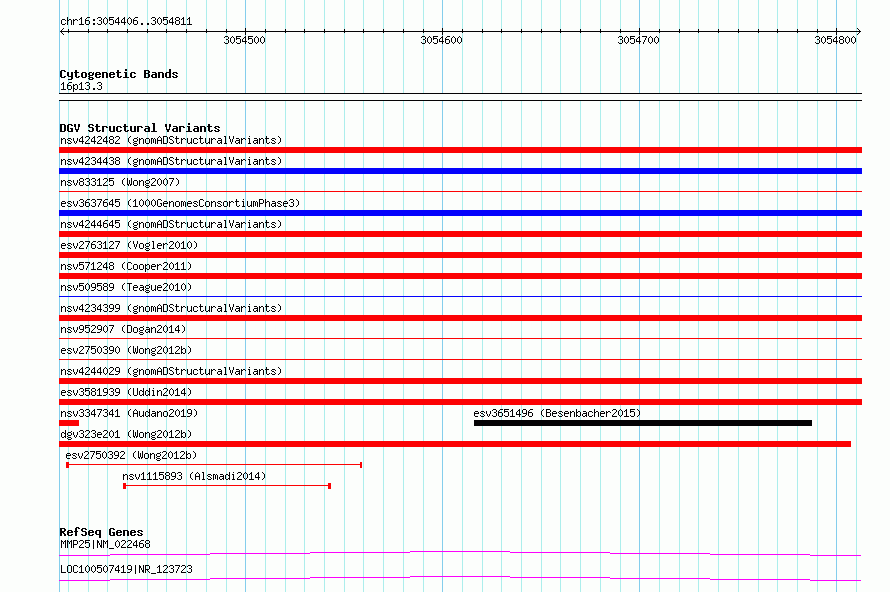Open variant esv2763127 (Vogler2010)
The height and width of the screenshot is (592, 890).
pos(129,245)
